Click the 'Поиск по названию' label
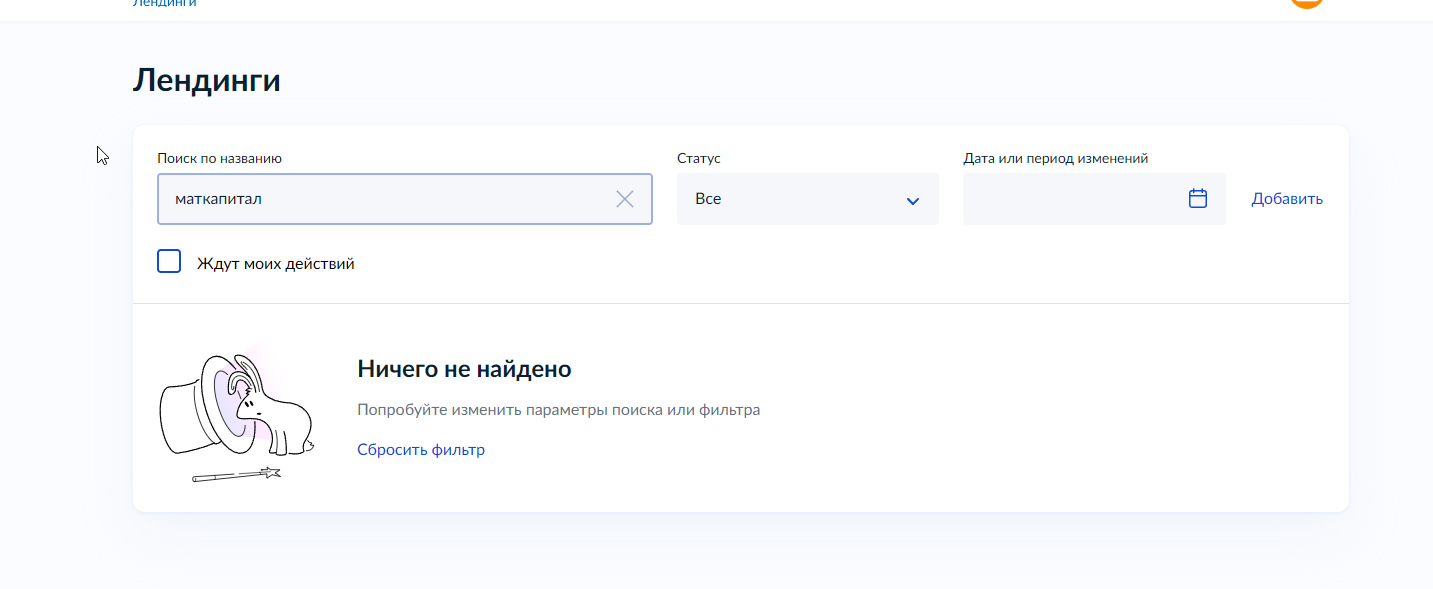The width and height of the screenshot is (1433, 589). pos(220,158)
